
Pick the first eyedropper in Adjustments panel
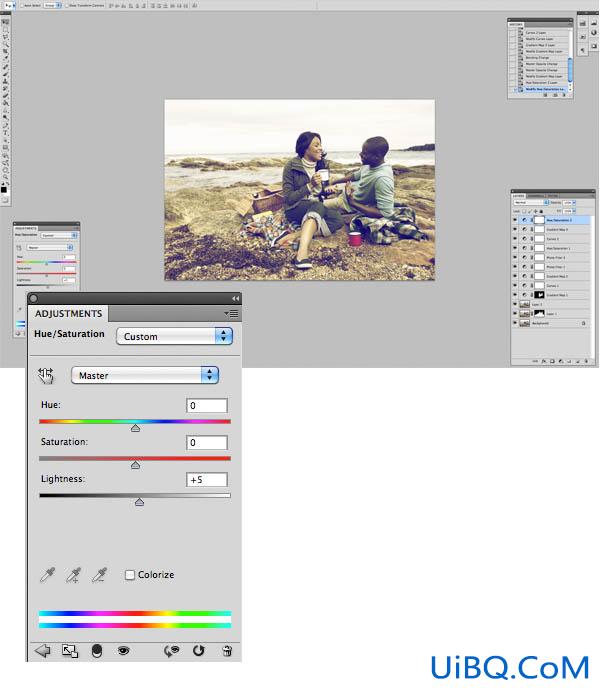click(x=47, y=575)
